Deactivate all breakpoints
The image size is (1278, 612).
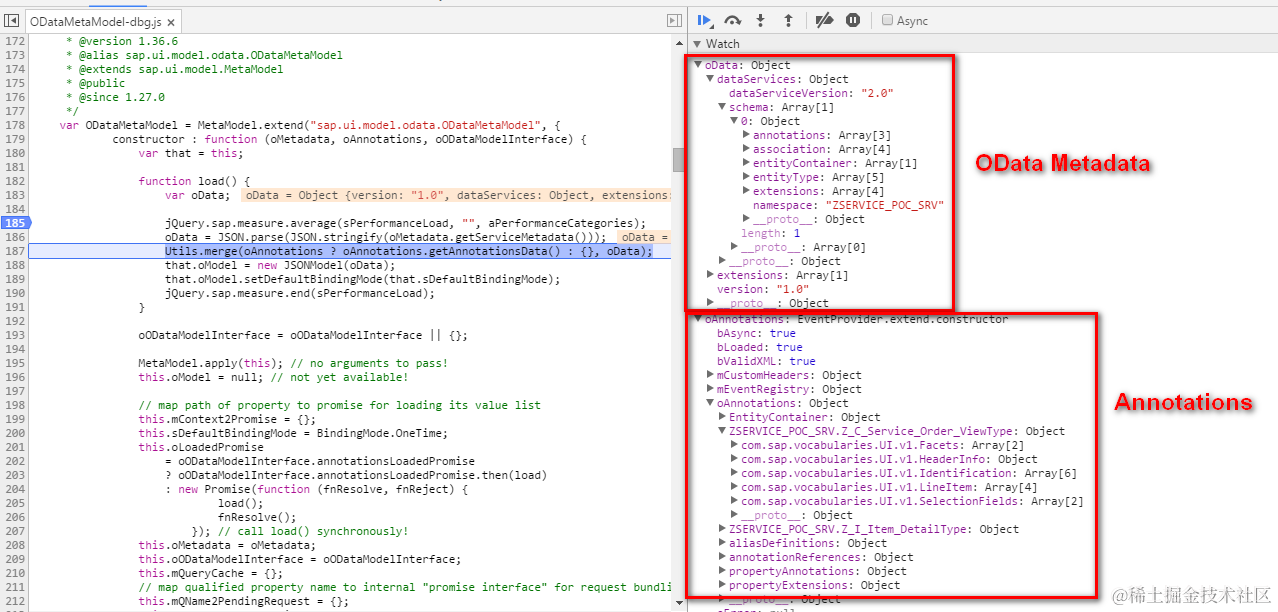click(x=824, y=20)
